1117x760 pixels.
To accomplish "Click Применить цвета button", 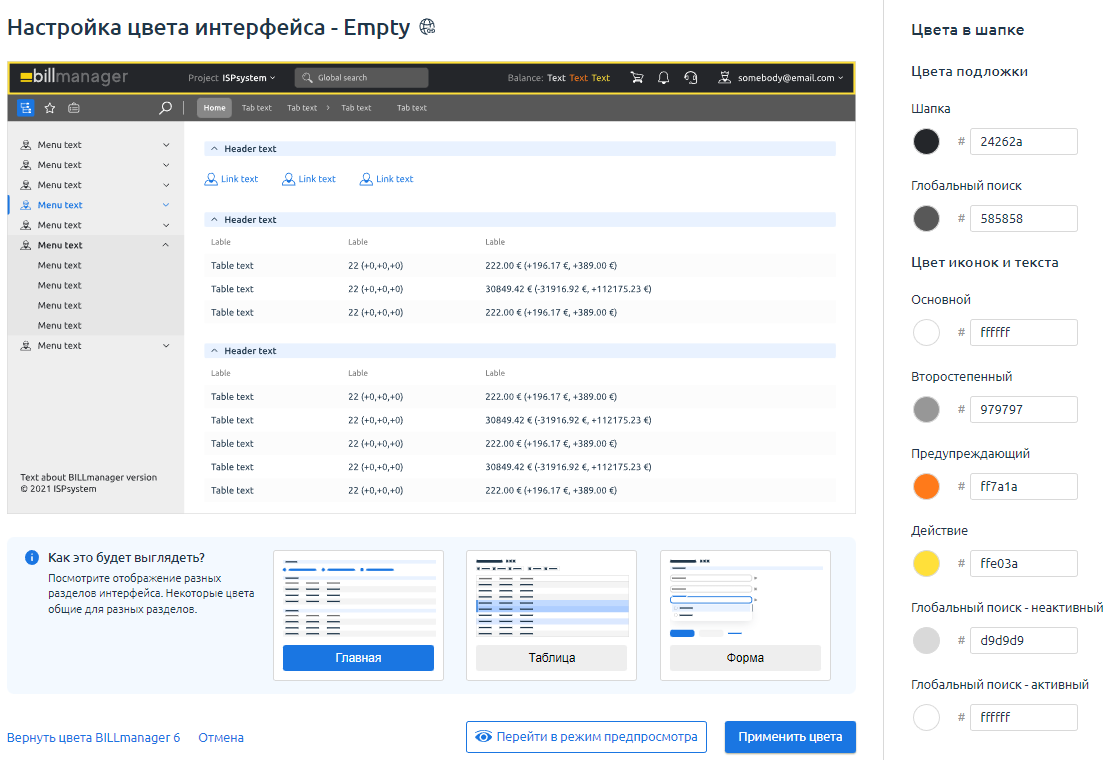I will coord(790,737).
